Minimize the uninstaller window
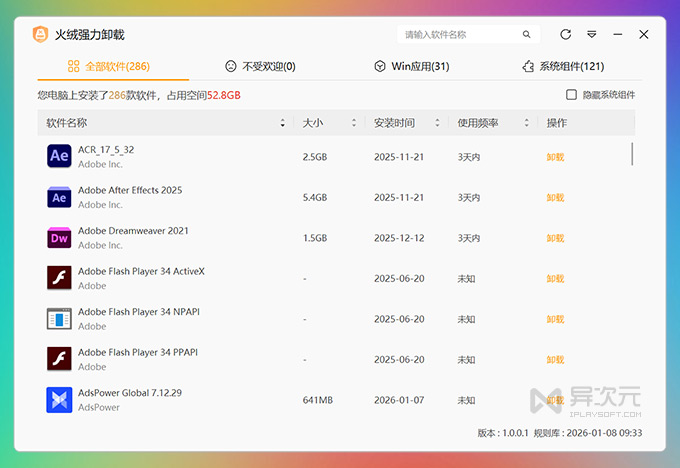 tap(618, 34)
